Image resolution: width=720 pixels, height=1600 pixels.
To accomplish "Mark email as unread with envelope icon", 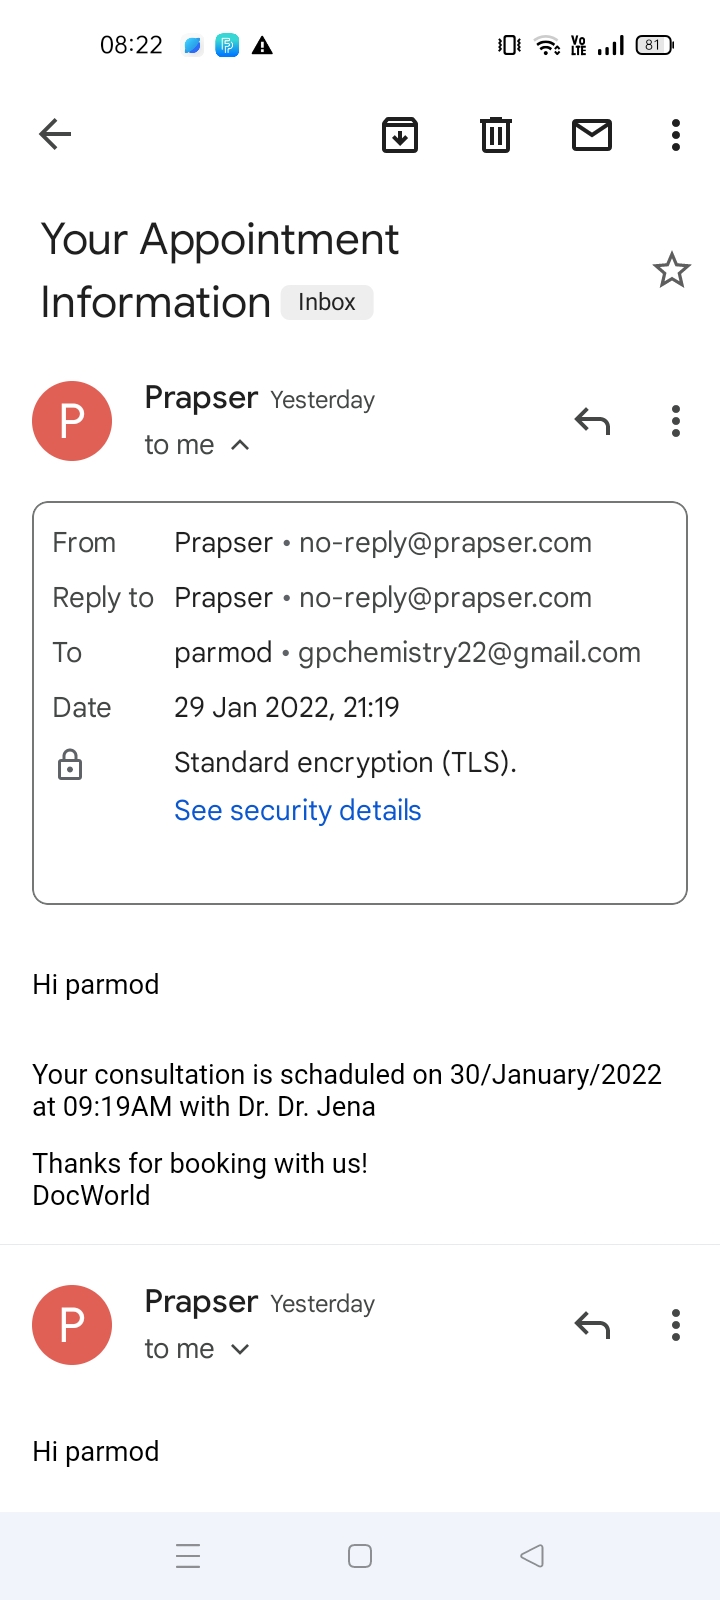I will tap(592, 135).
